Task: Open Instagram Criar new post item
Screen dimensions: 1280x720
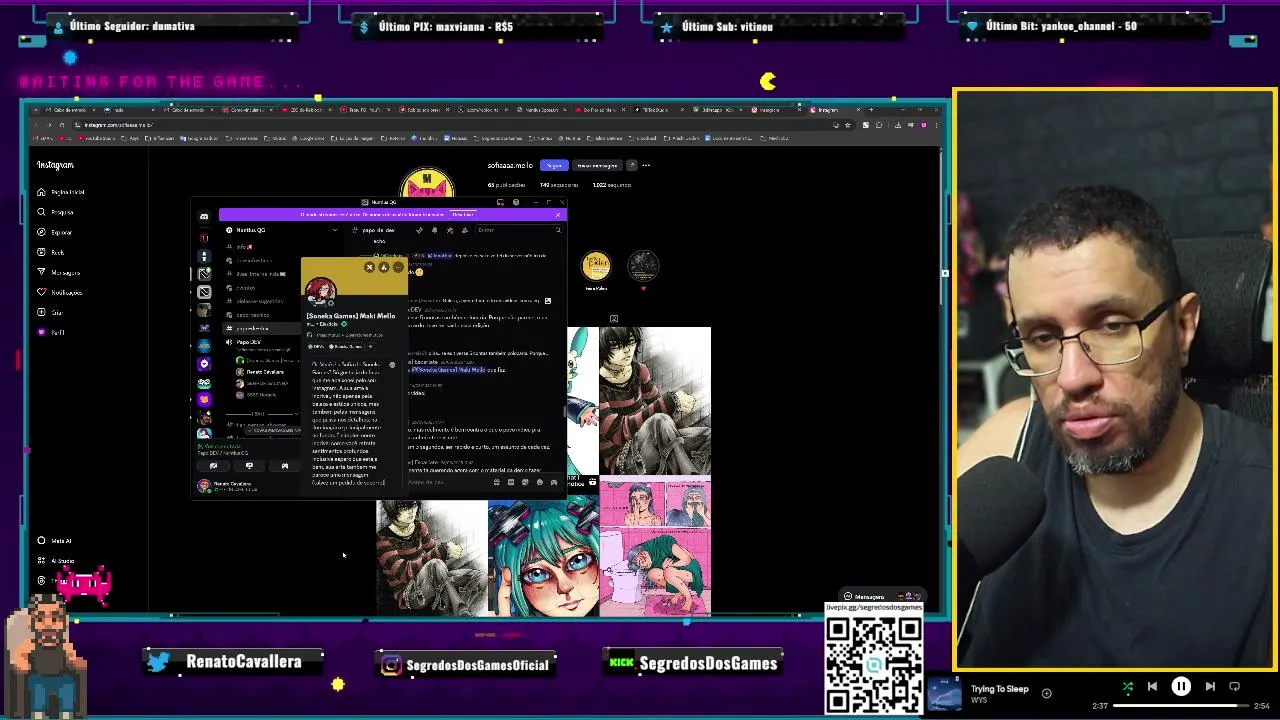Action: pos(50,312)
